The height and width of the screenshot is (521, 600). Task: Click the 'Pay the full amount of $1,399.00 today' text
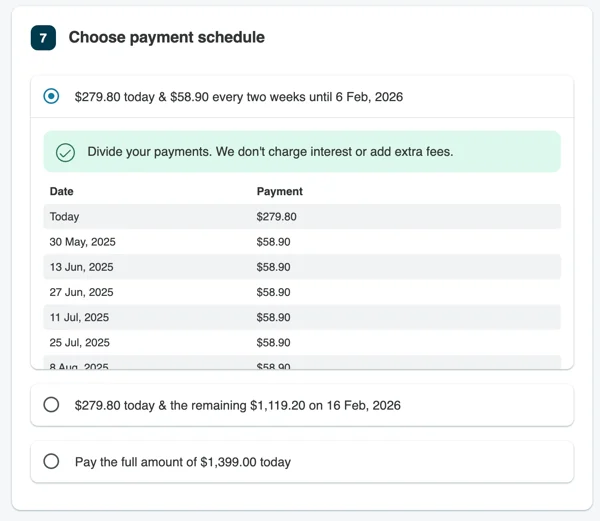click(x=183, y=462)
